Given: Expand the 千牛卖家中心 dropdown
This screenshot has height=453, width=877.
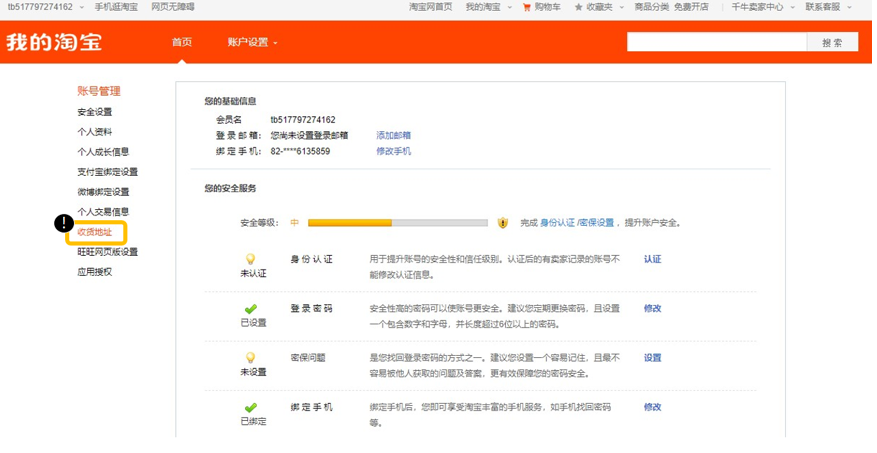Looking at the screenshot, I should click(x=792, y=7).
